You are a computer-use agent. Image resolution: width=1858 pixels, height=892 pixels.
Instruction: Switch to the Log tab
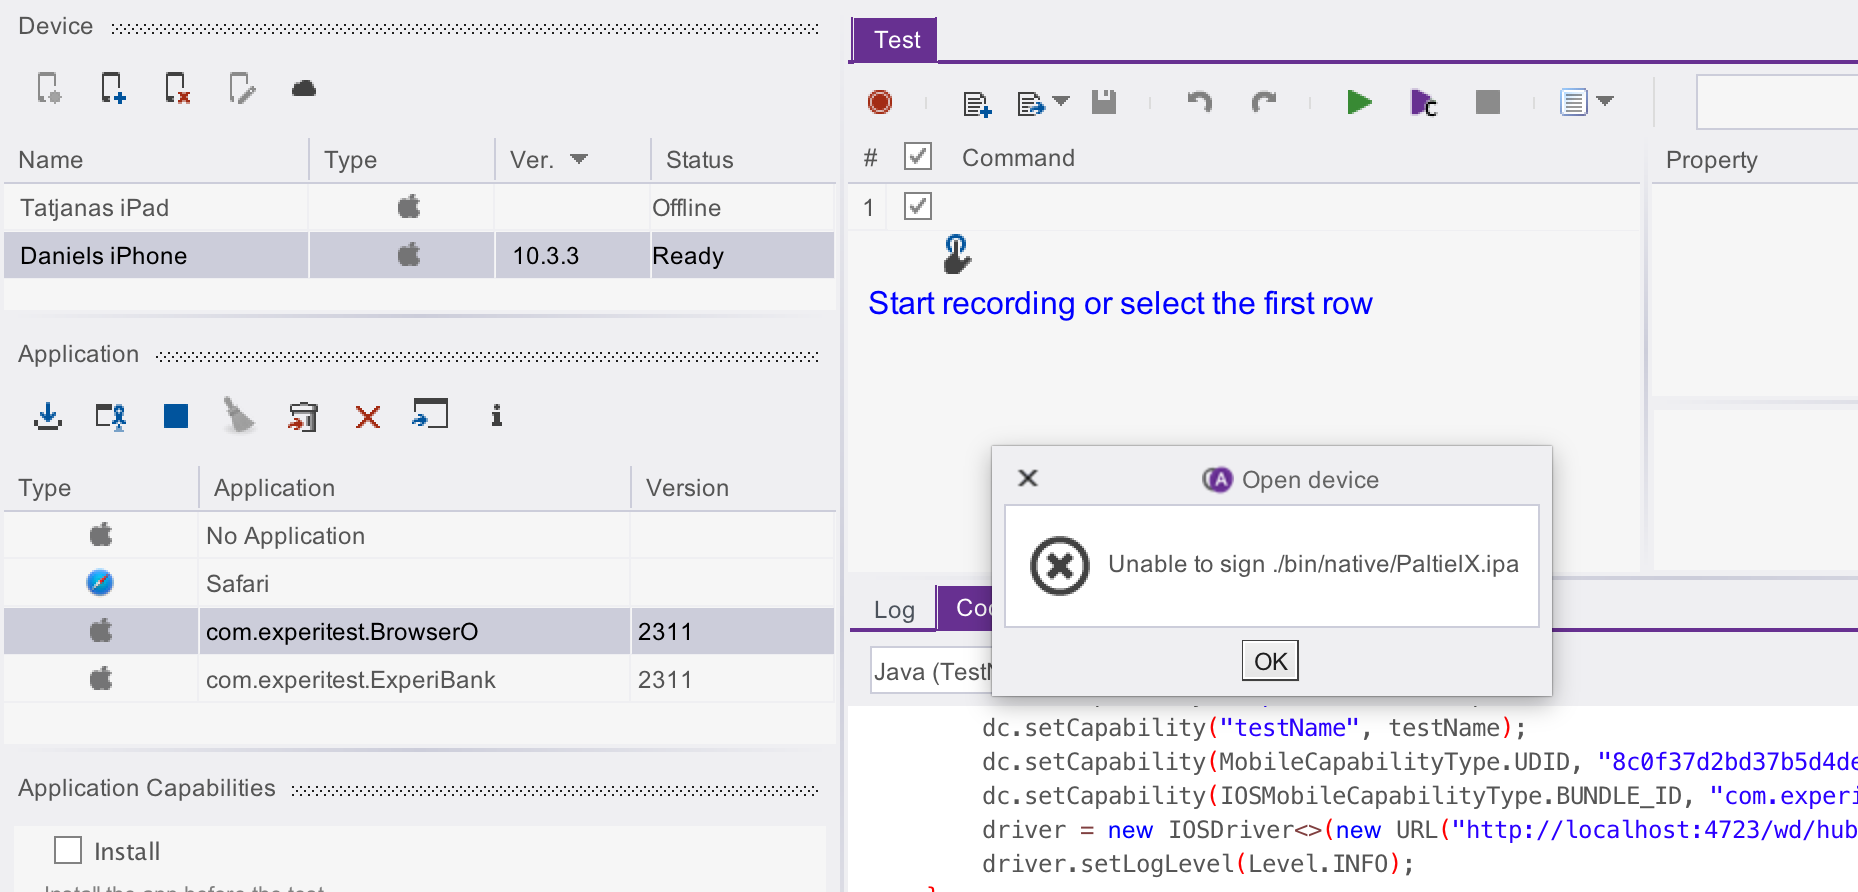[x=894, y=610]
